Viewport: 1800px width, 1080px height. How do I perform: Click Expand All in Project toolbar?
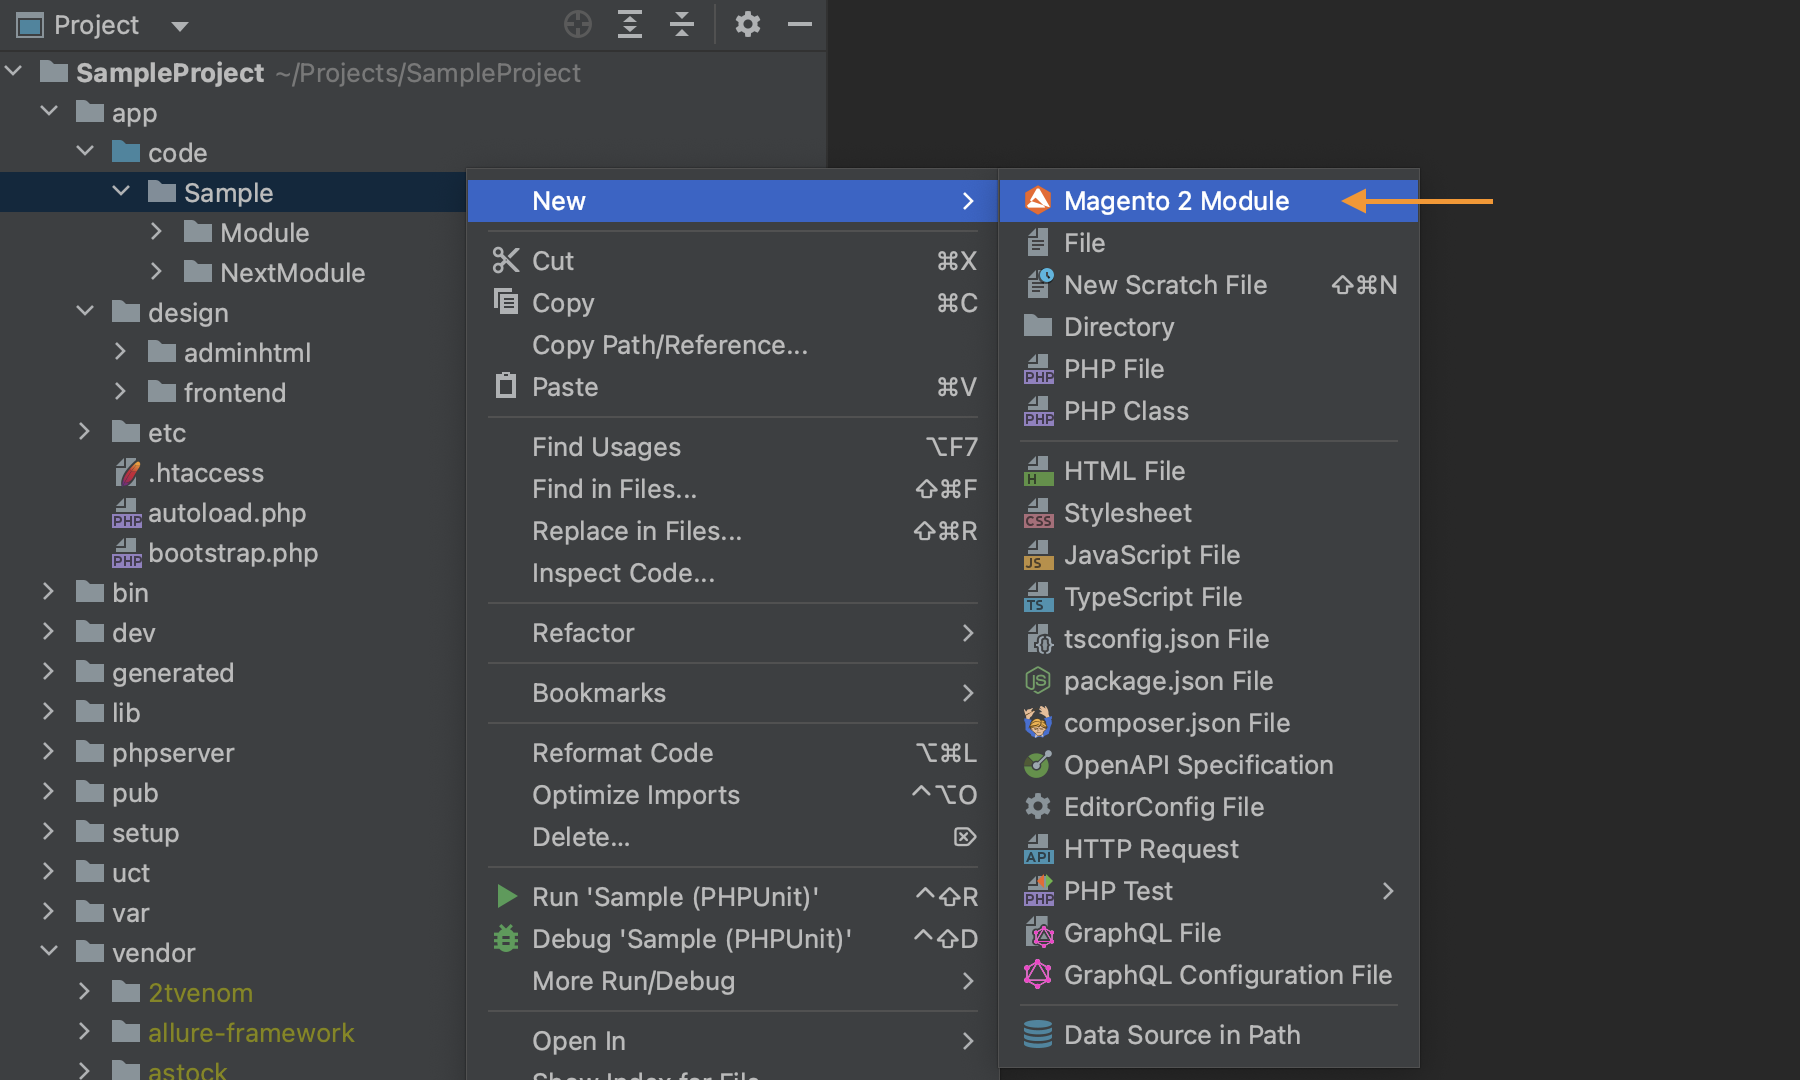click(x=630, y=24)
